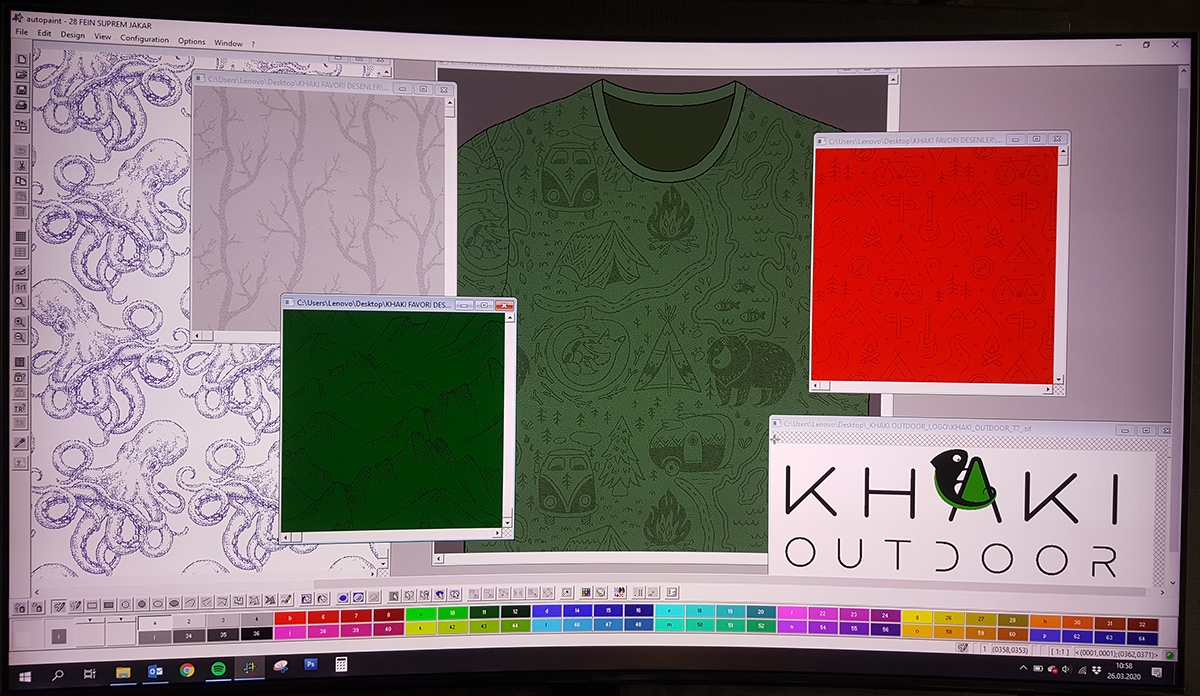Select red color swatch labeled b

pos(290,617)
